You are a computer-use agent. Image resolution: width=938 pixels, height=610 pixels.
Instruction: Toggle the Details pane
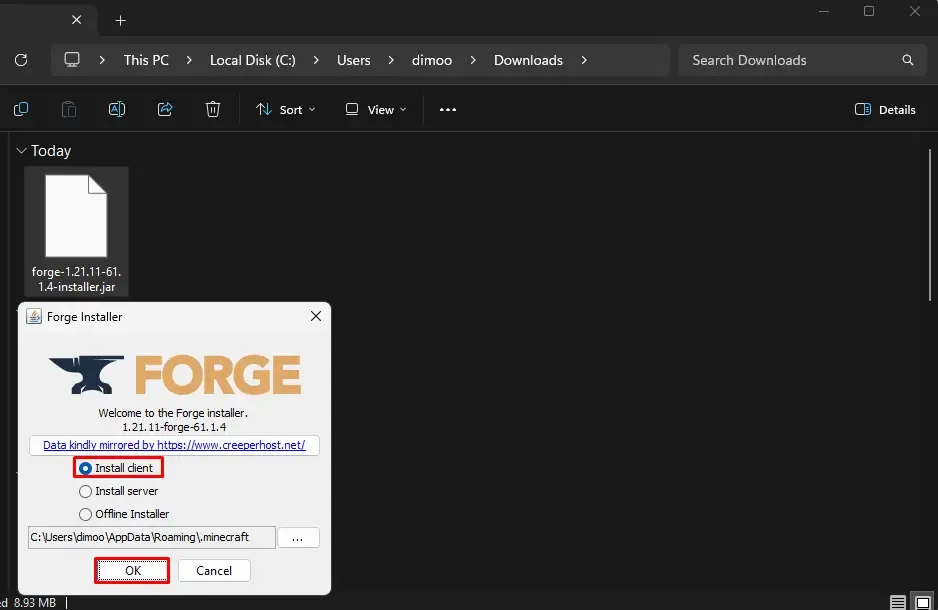[x=885, y=109]
